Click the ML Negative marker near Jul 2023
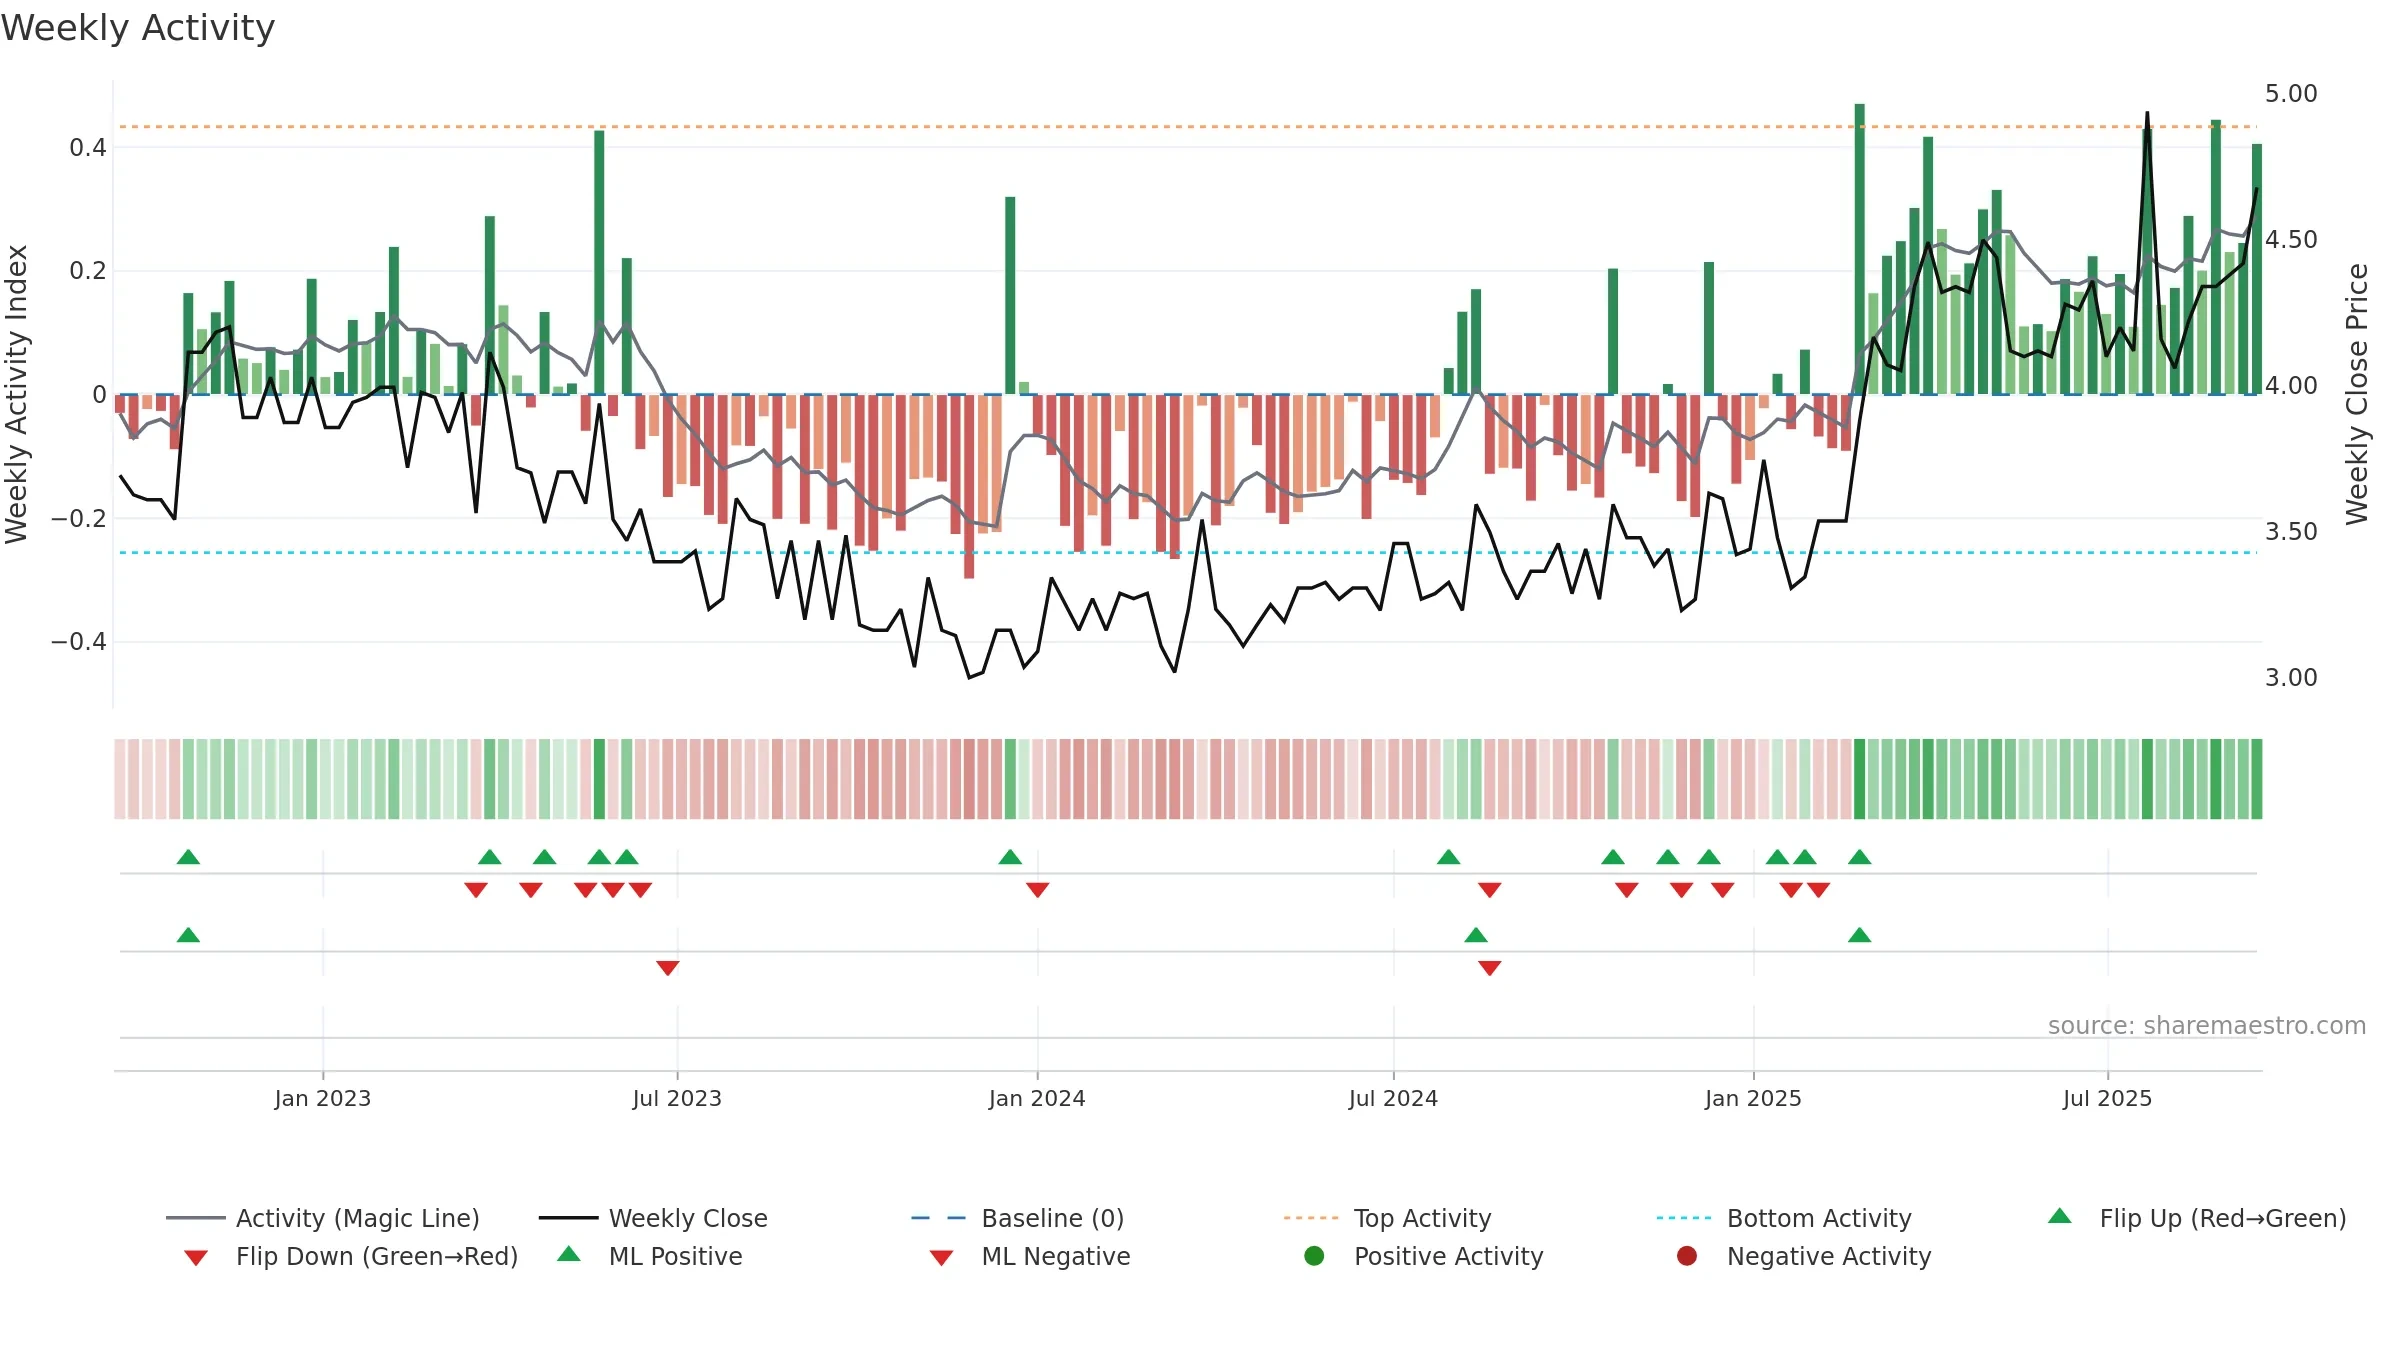Viewport: 2400px width, 1350px height. [668, 968]
